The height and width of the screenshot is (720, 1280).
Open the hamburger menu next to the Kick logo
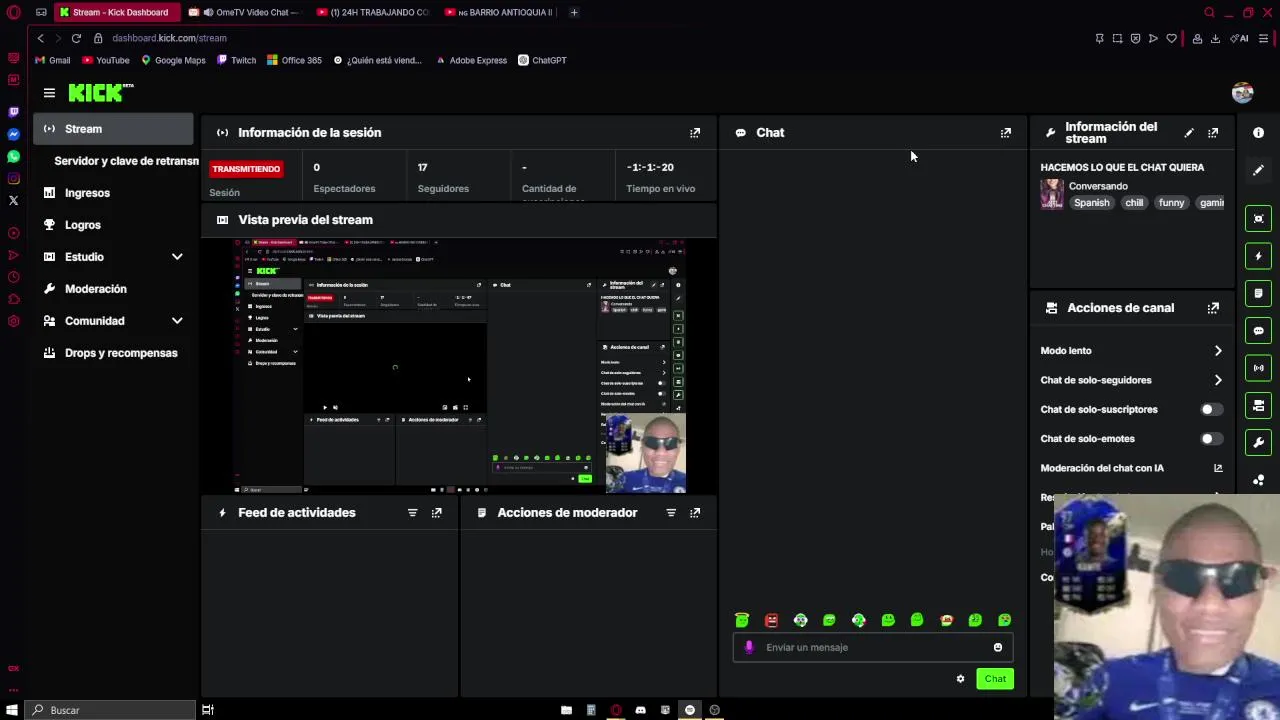point(49,93)
